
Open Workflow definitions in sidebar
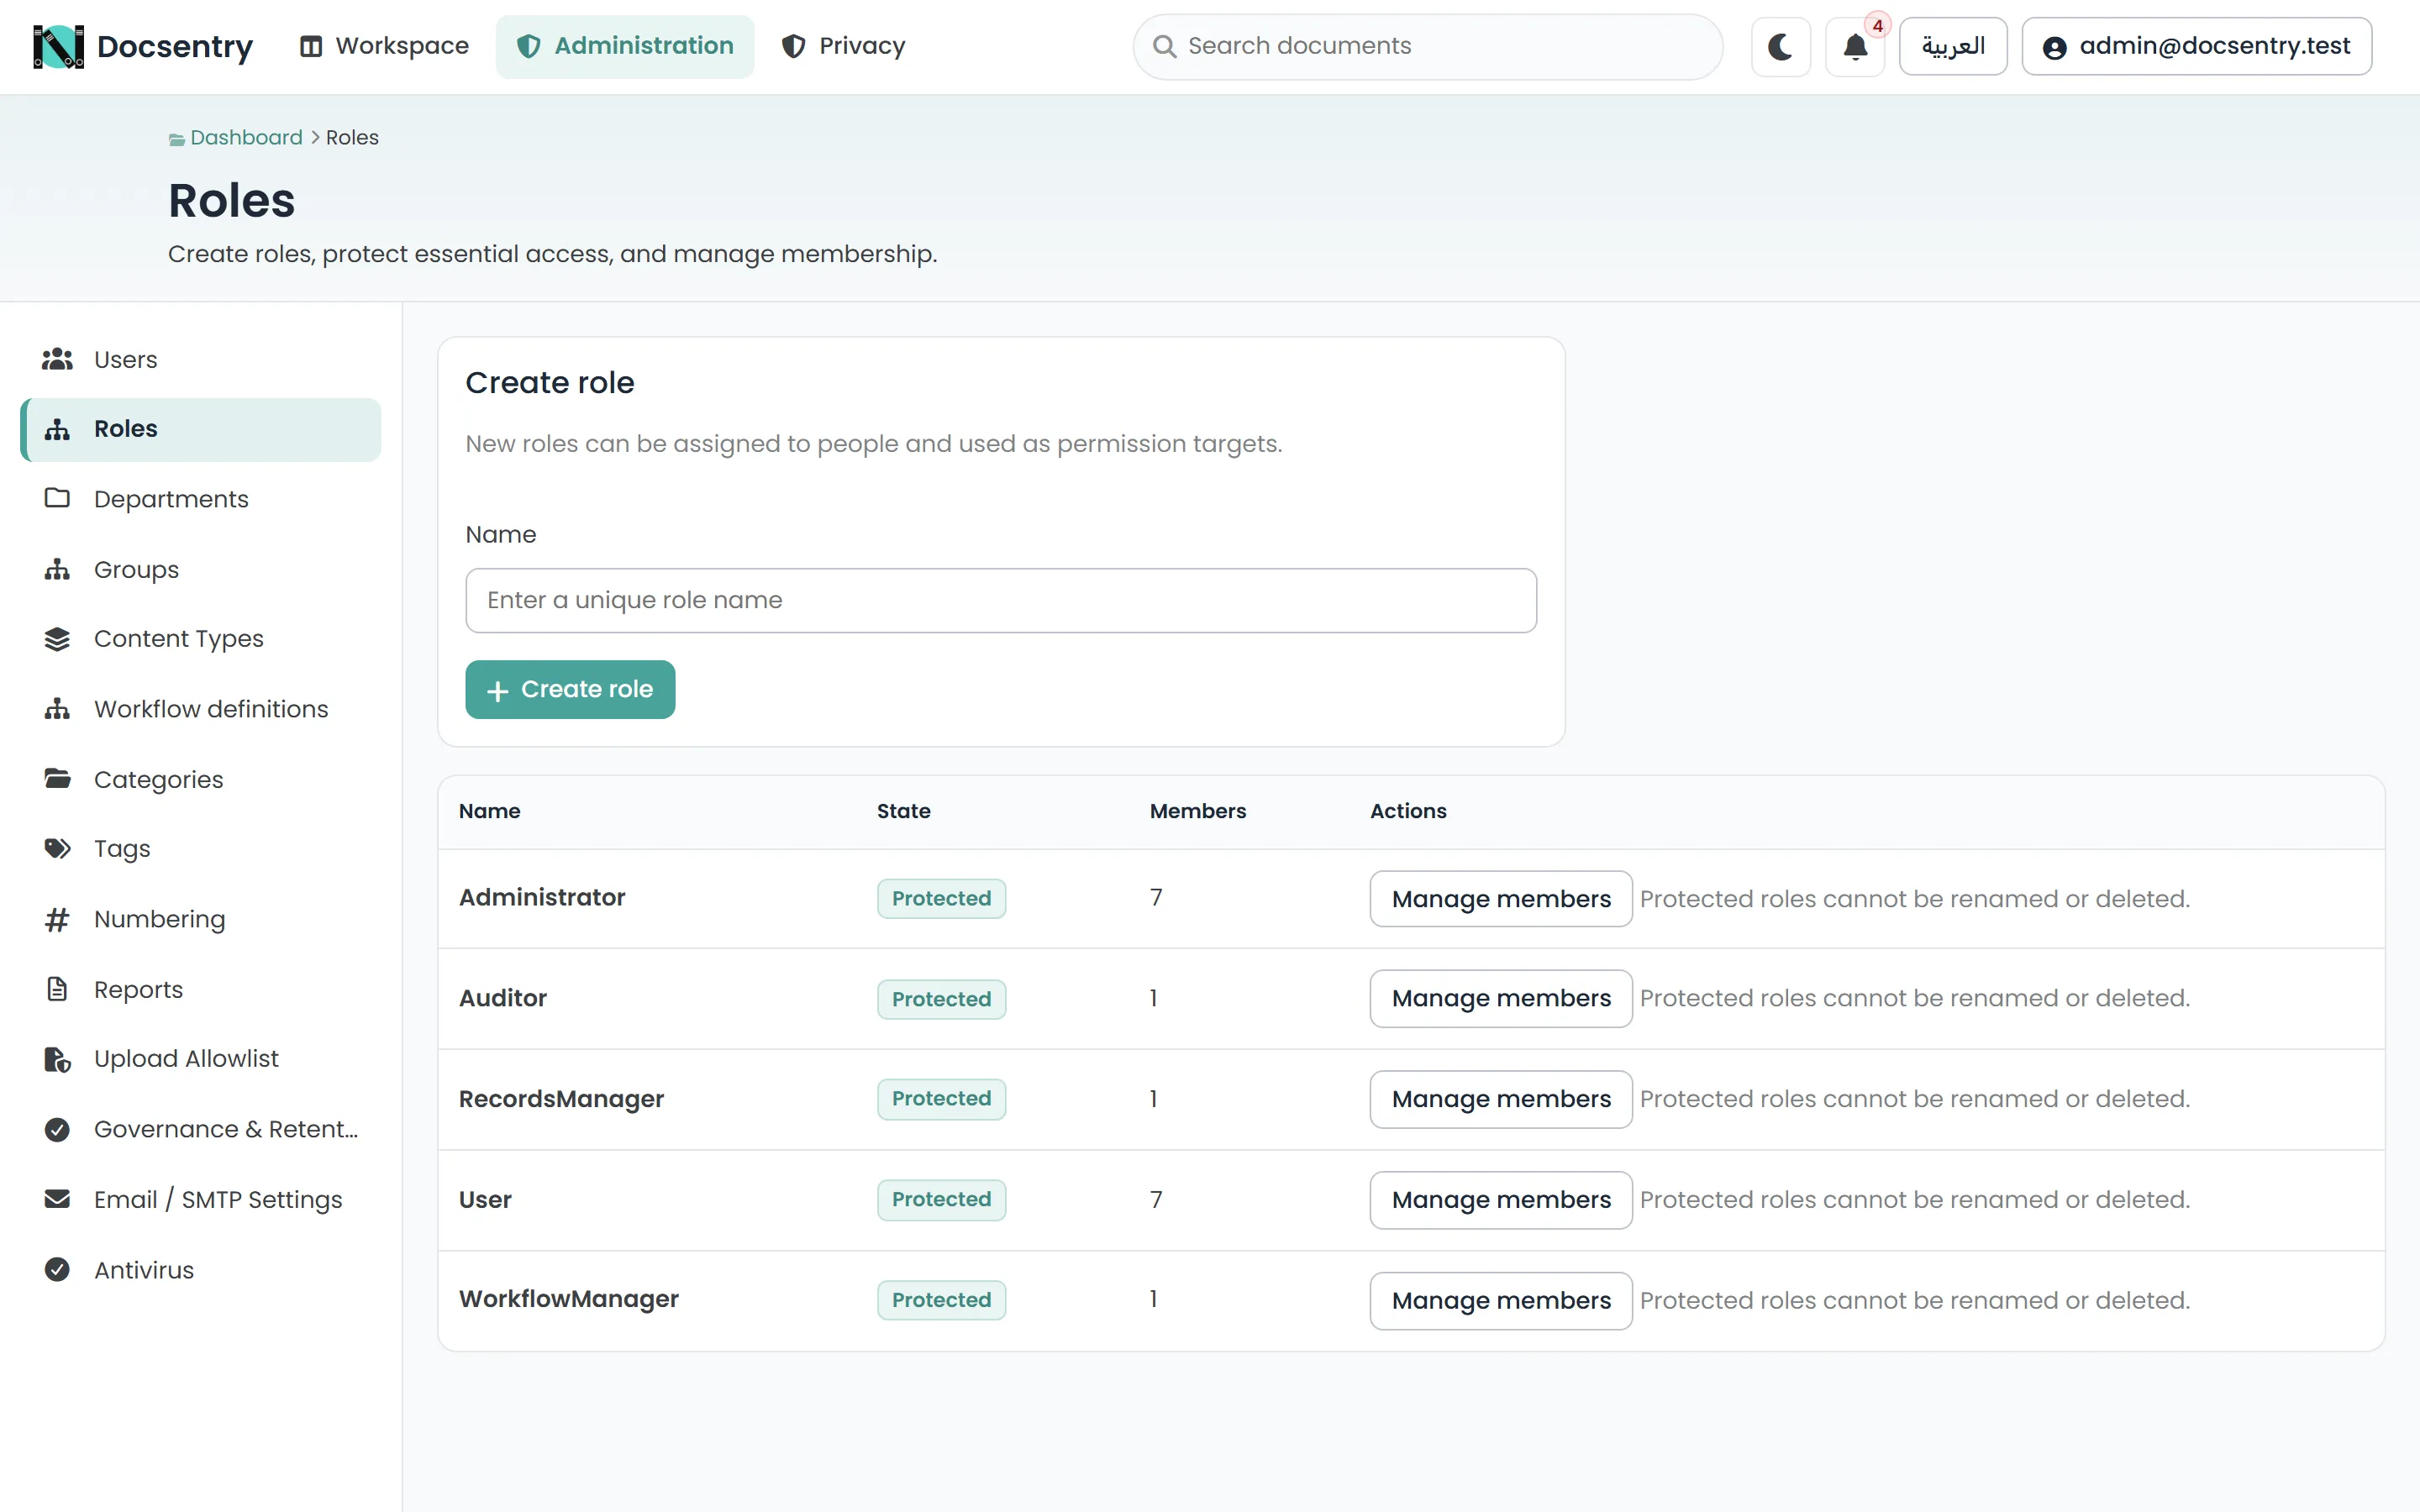click(x=201, y=709)
